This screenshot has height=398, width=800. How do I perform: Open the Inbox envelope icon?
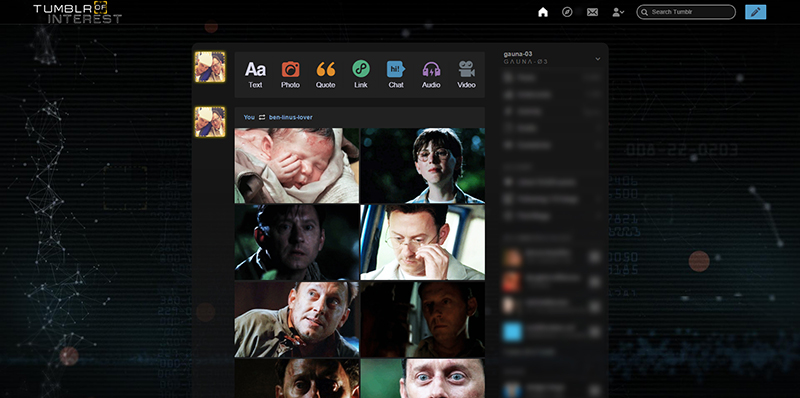(x=592, y=12)
